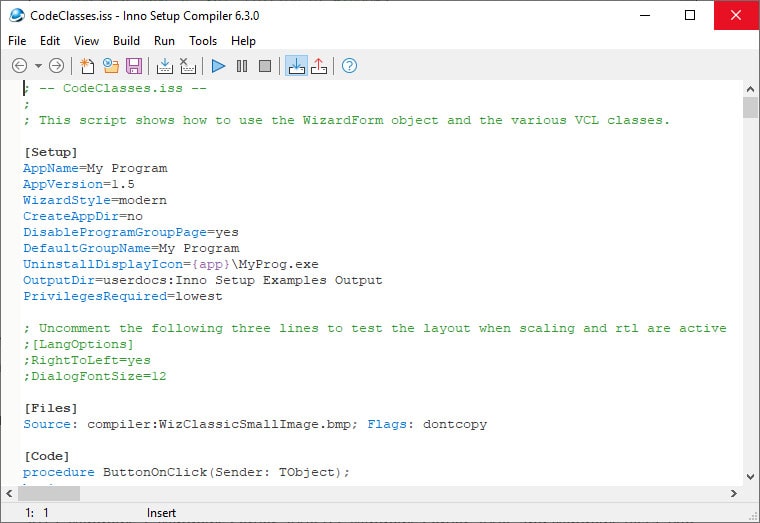Minimize the Inno Setup Compiler window
760x523 pixels.
645,16
